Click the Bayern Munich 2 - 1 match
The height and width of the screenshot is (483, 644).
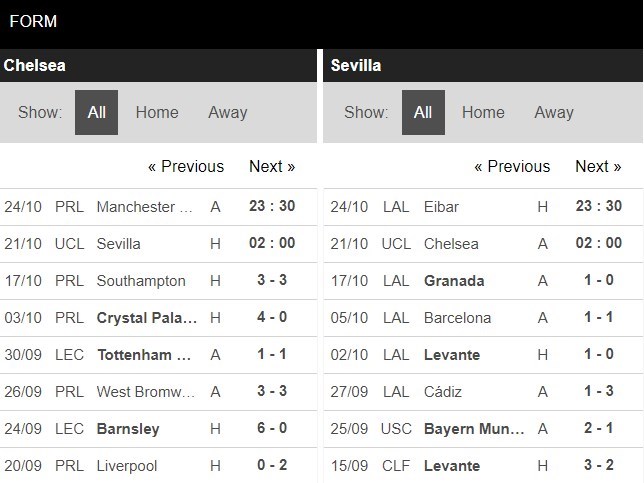pyautogui.click(x=483, y=429)
